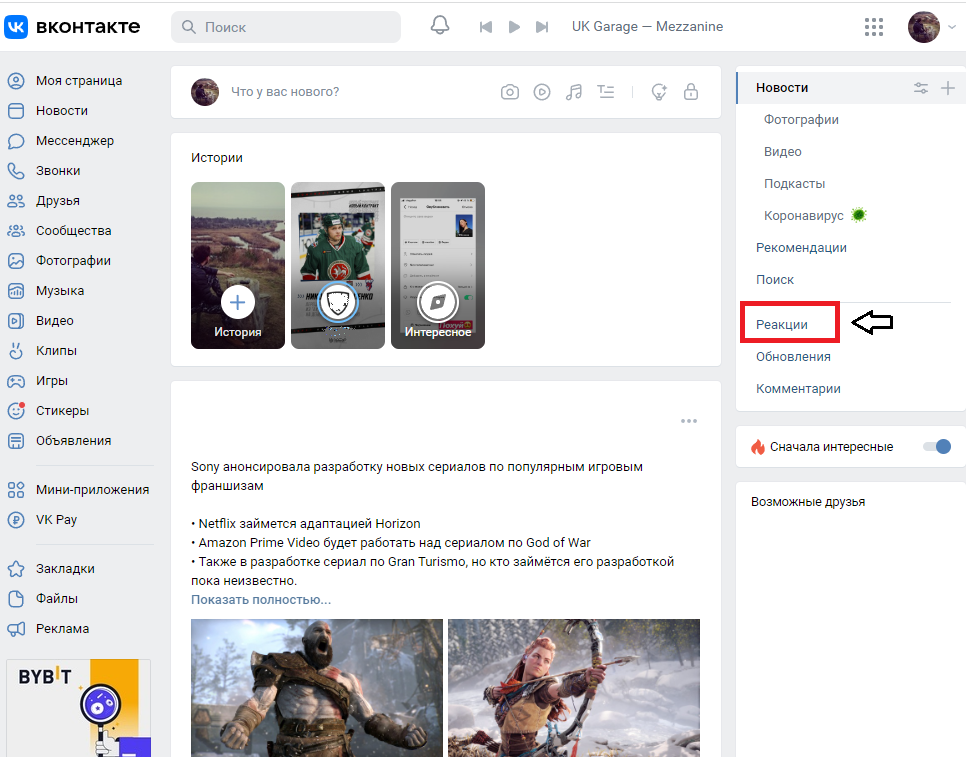
Task: Add a new story with plus
Action: 238,302
